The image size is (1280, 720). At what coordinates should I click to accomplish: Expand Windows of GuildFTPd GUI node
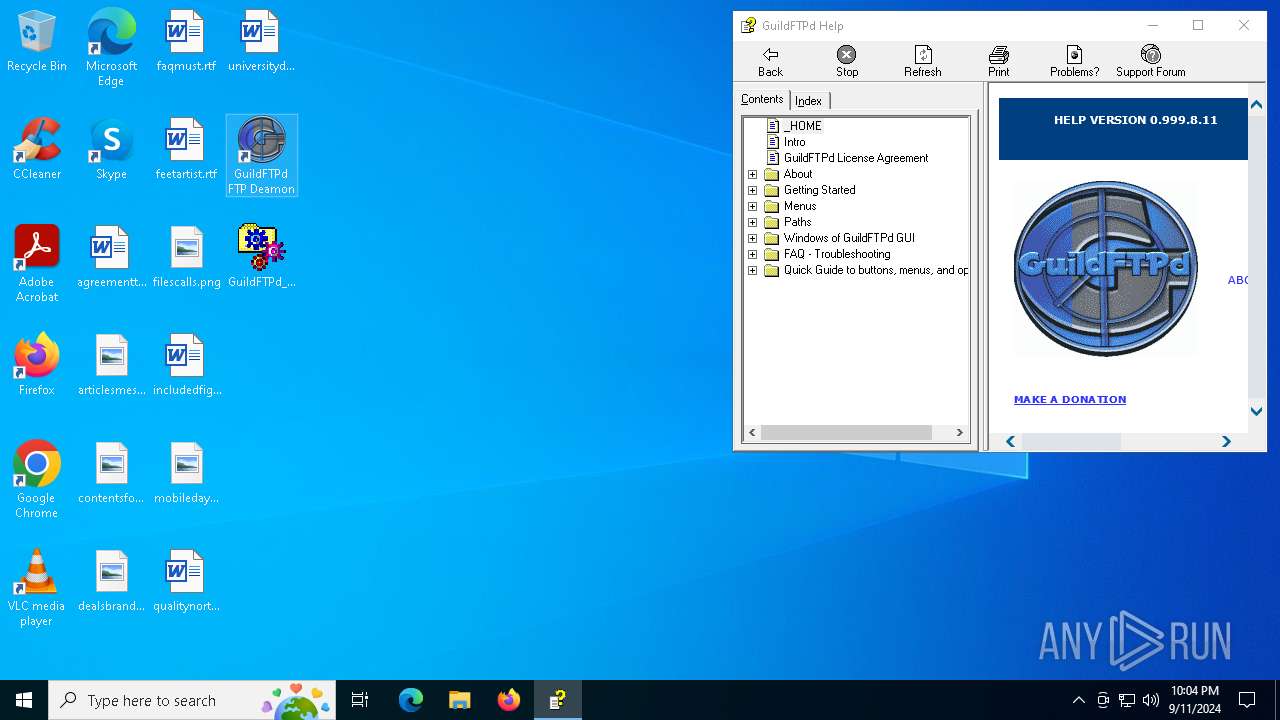click(753, 238)
